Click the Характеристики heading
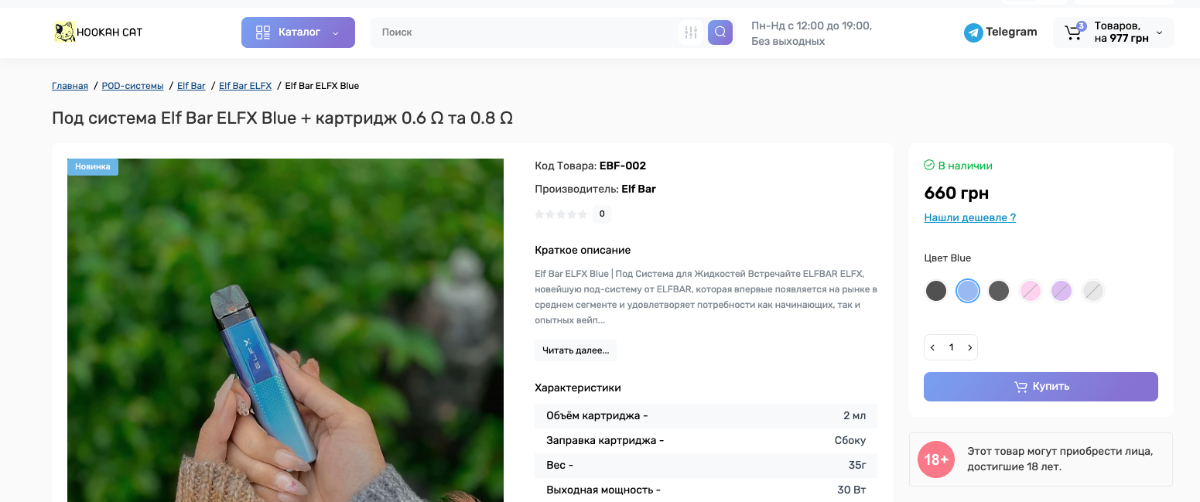 (x=578, y=388)
